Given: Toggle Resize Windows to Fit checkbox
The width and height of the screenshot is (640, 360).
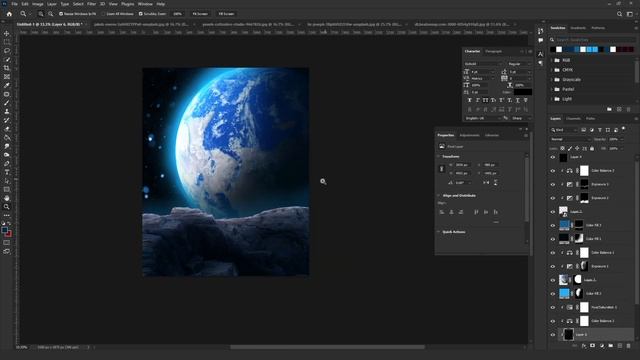Looking at the screenshot, I should 61,14.
